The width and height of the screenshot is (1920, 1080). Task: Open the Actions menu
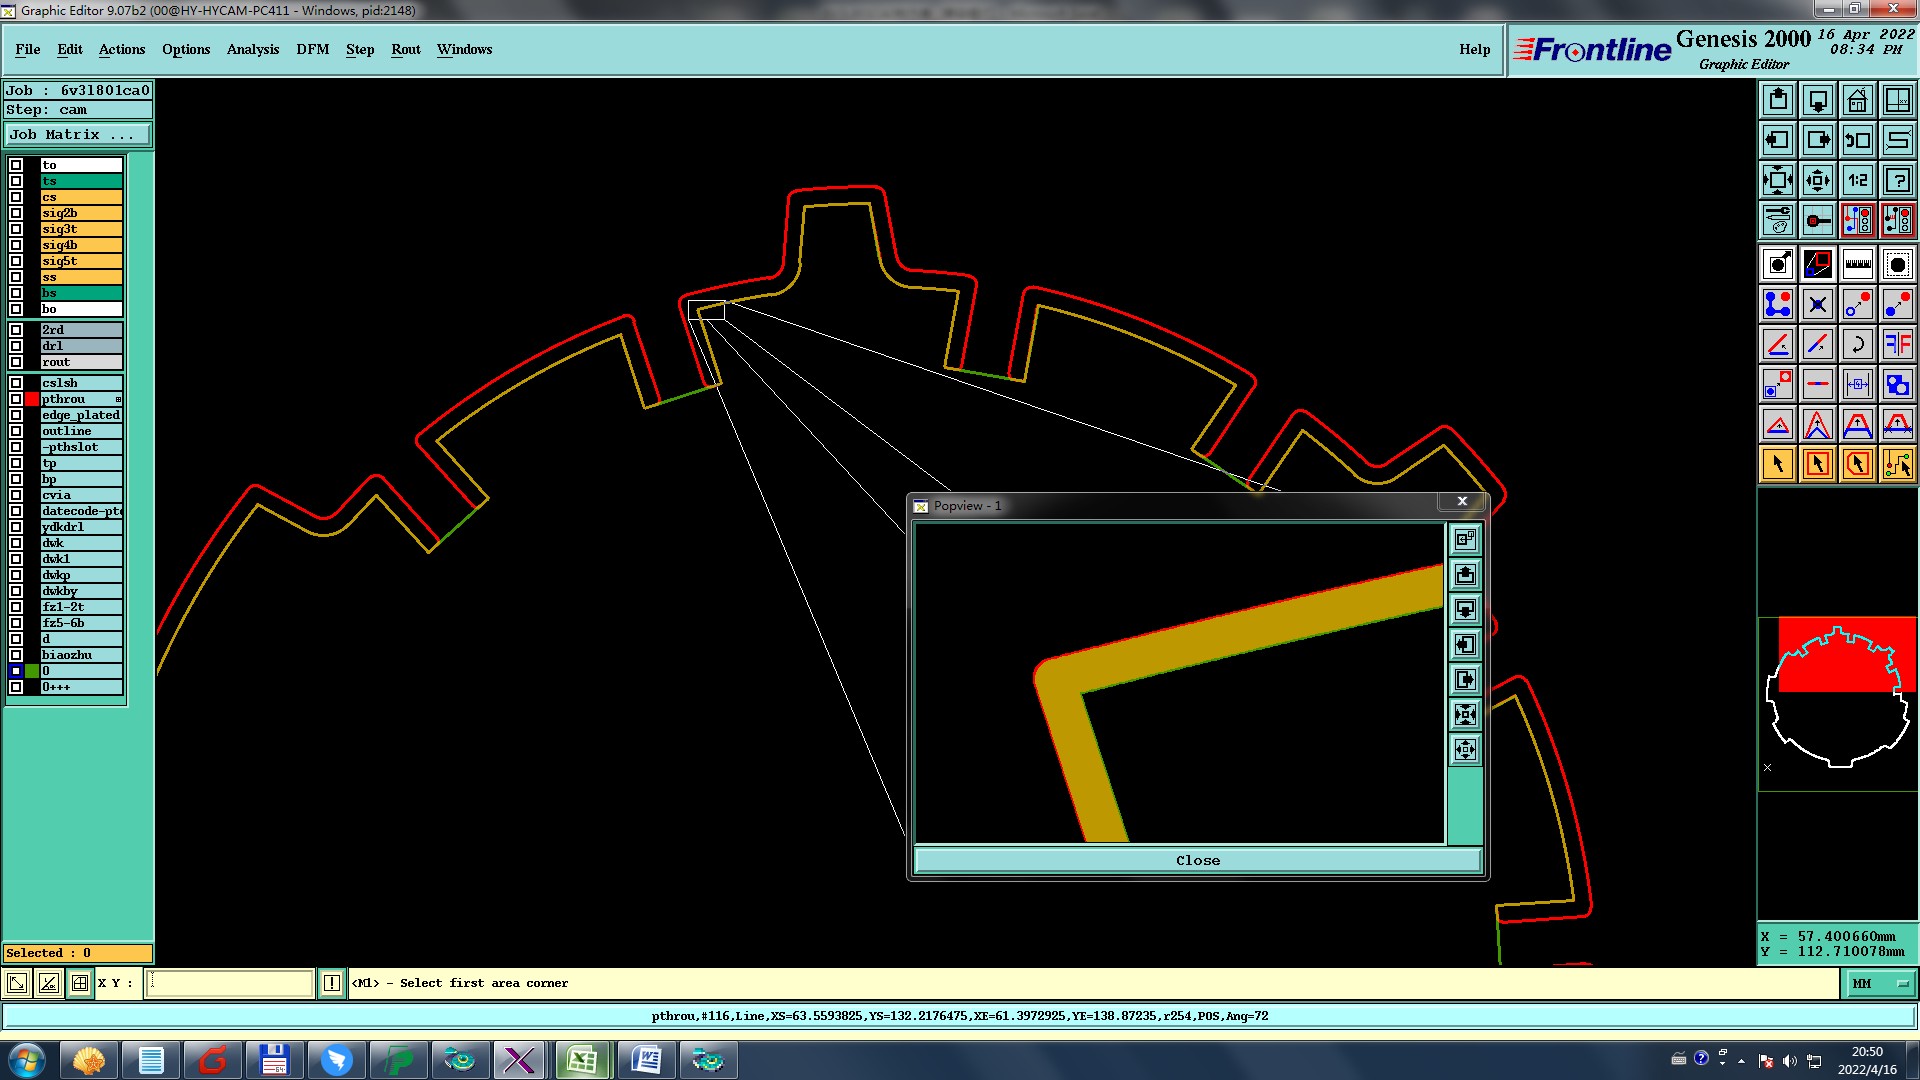(x=122, y=49)
